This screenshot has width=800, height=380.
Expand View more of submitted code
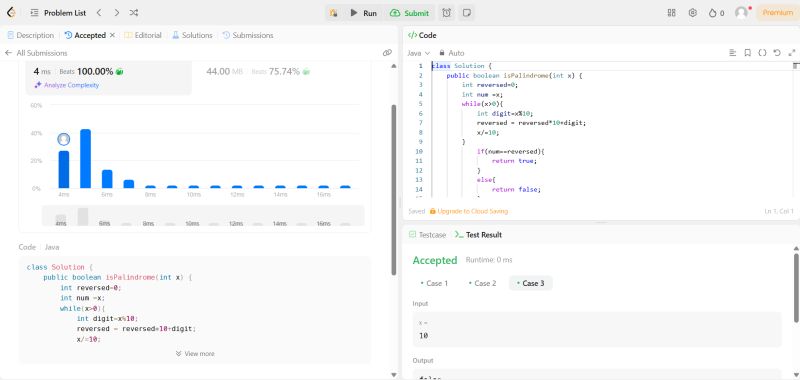195,353
